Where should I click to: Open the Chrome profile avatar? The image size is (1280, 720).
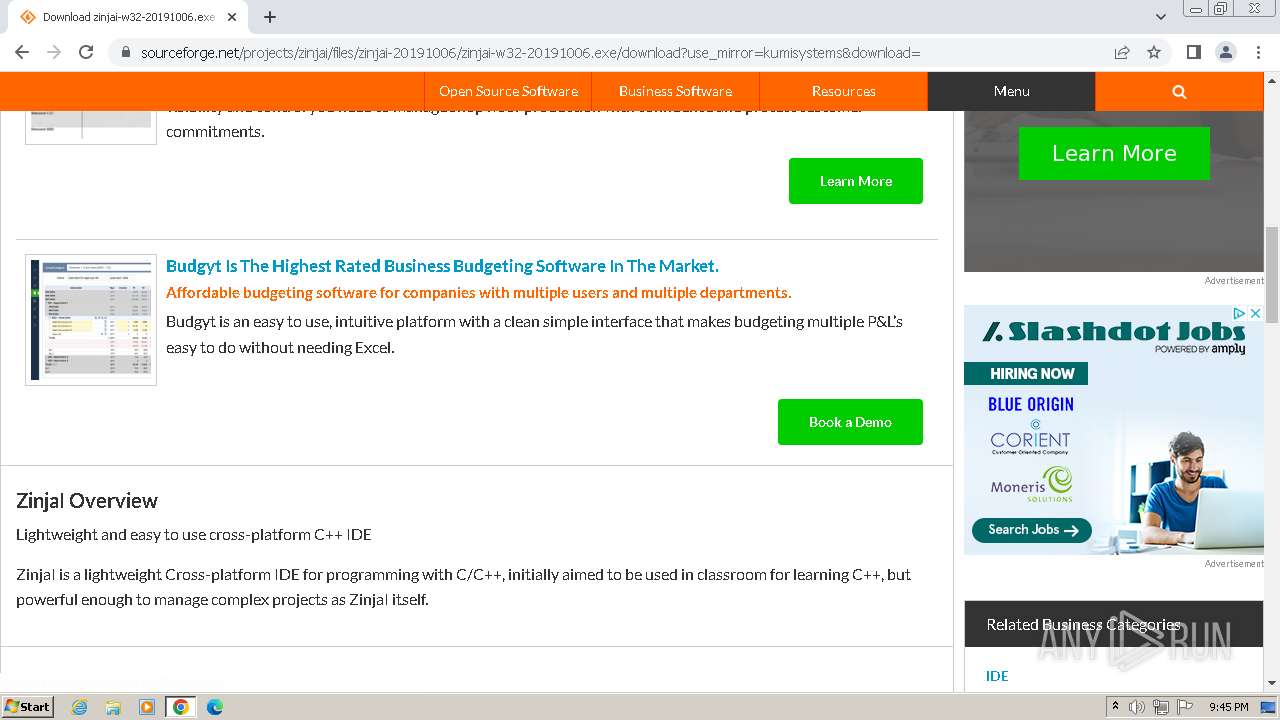1225,52
